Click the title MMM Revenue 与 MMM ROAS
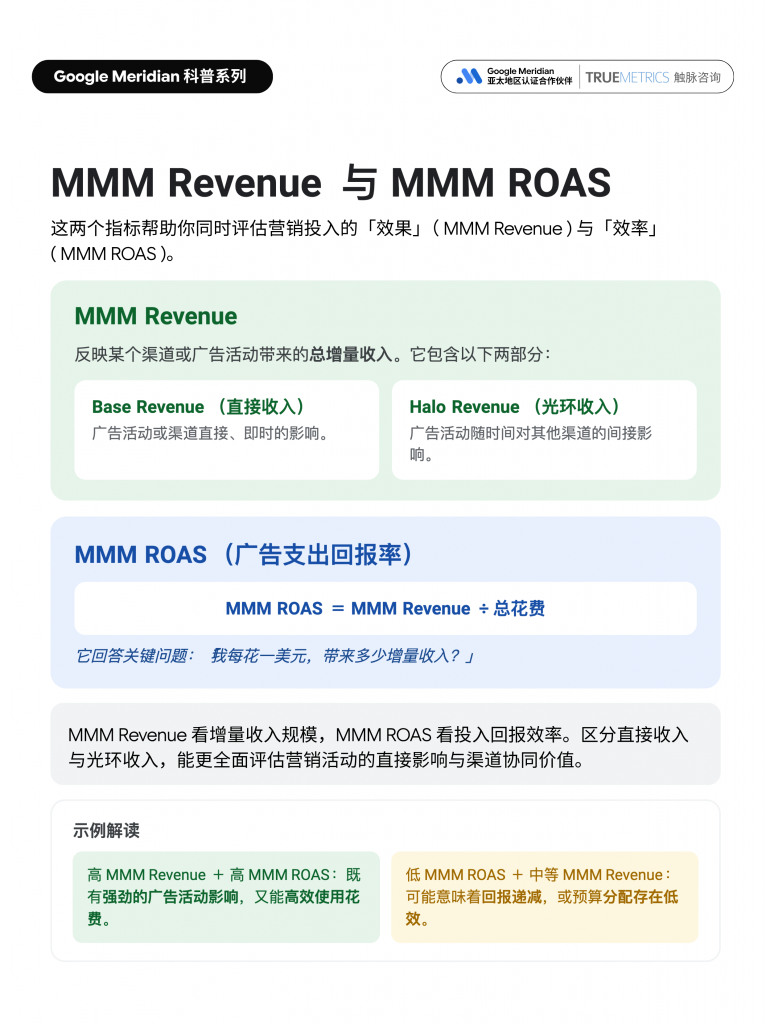The width and height of the screenshot is (766, 1024). tap(331, 182)
